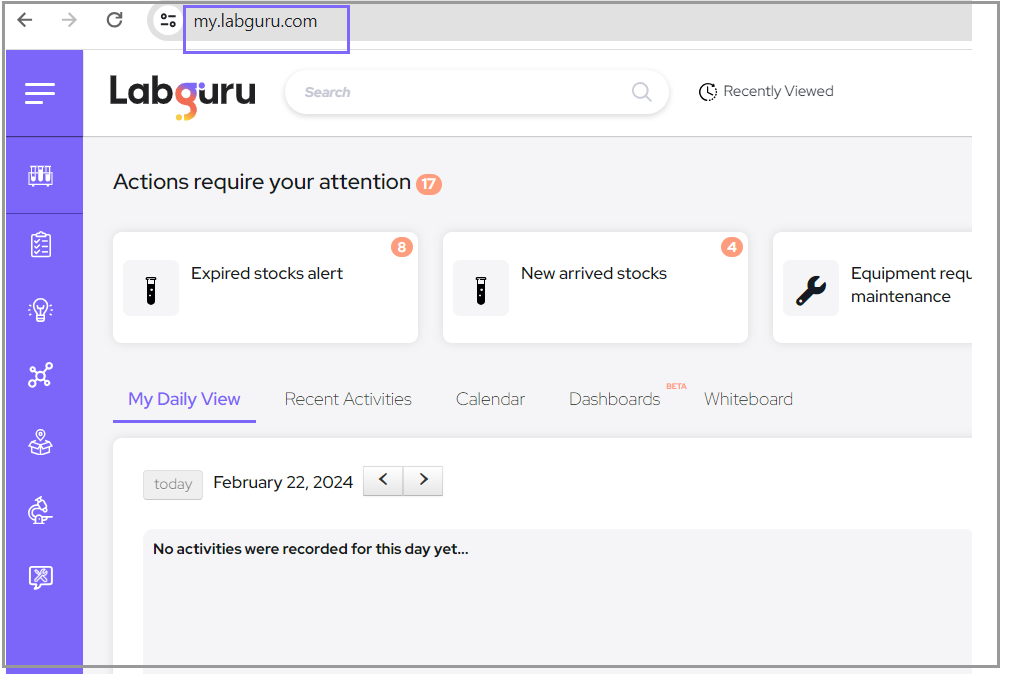Open the microscope sidebar icon

(x=40, y=511)
